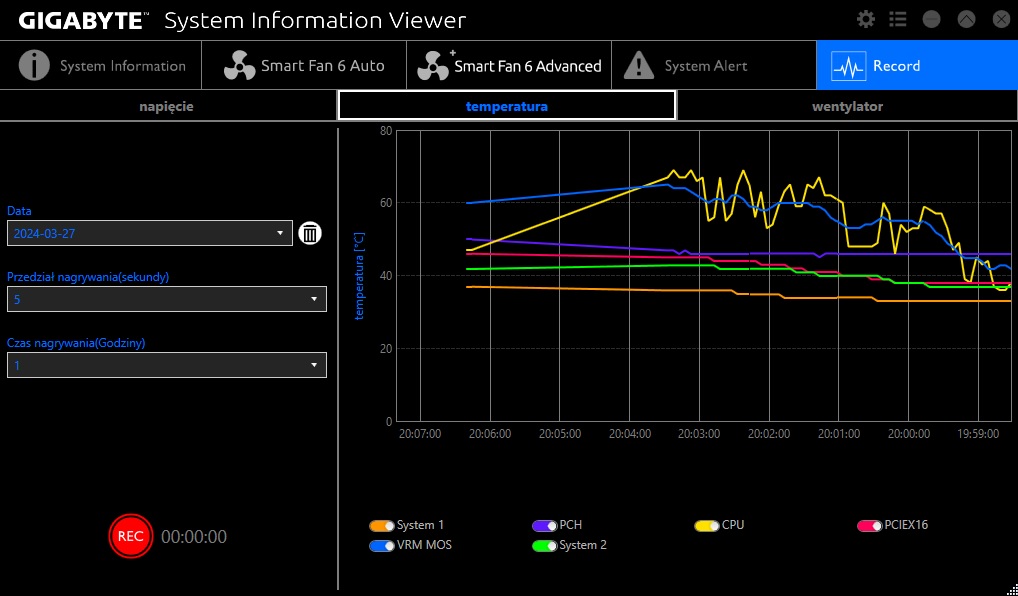Click the Smart Fan 6 Advanced fan icon

434,66
